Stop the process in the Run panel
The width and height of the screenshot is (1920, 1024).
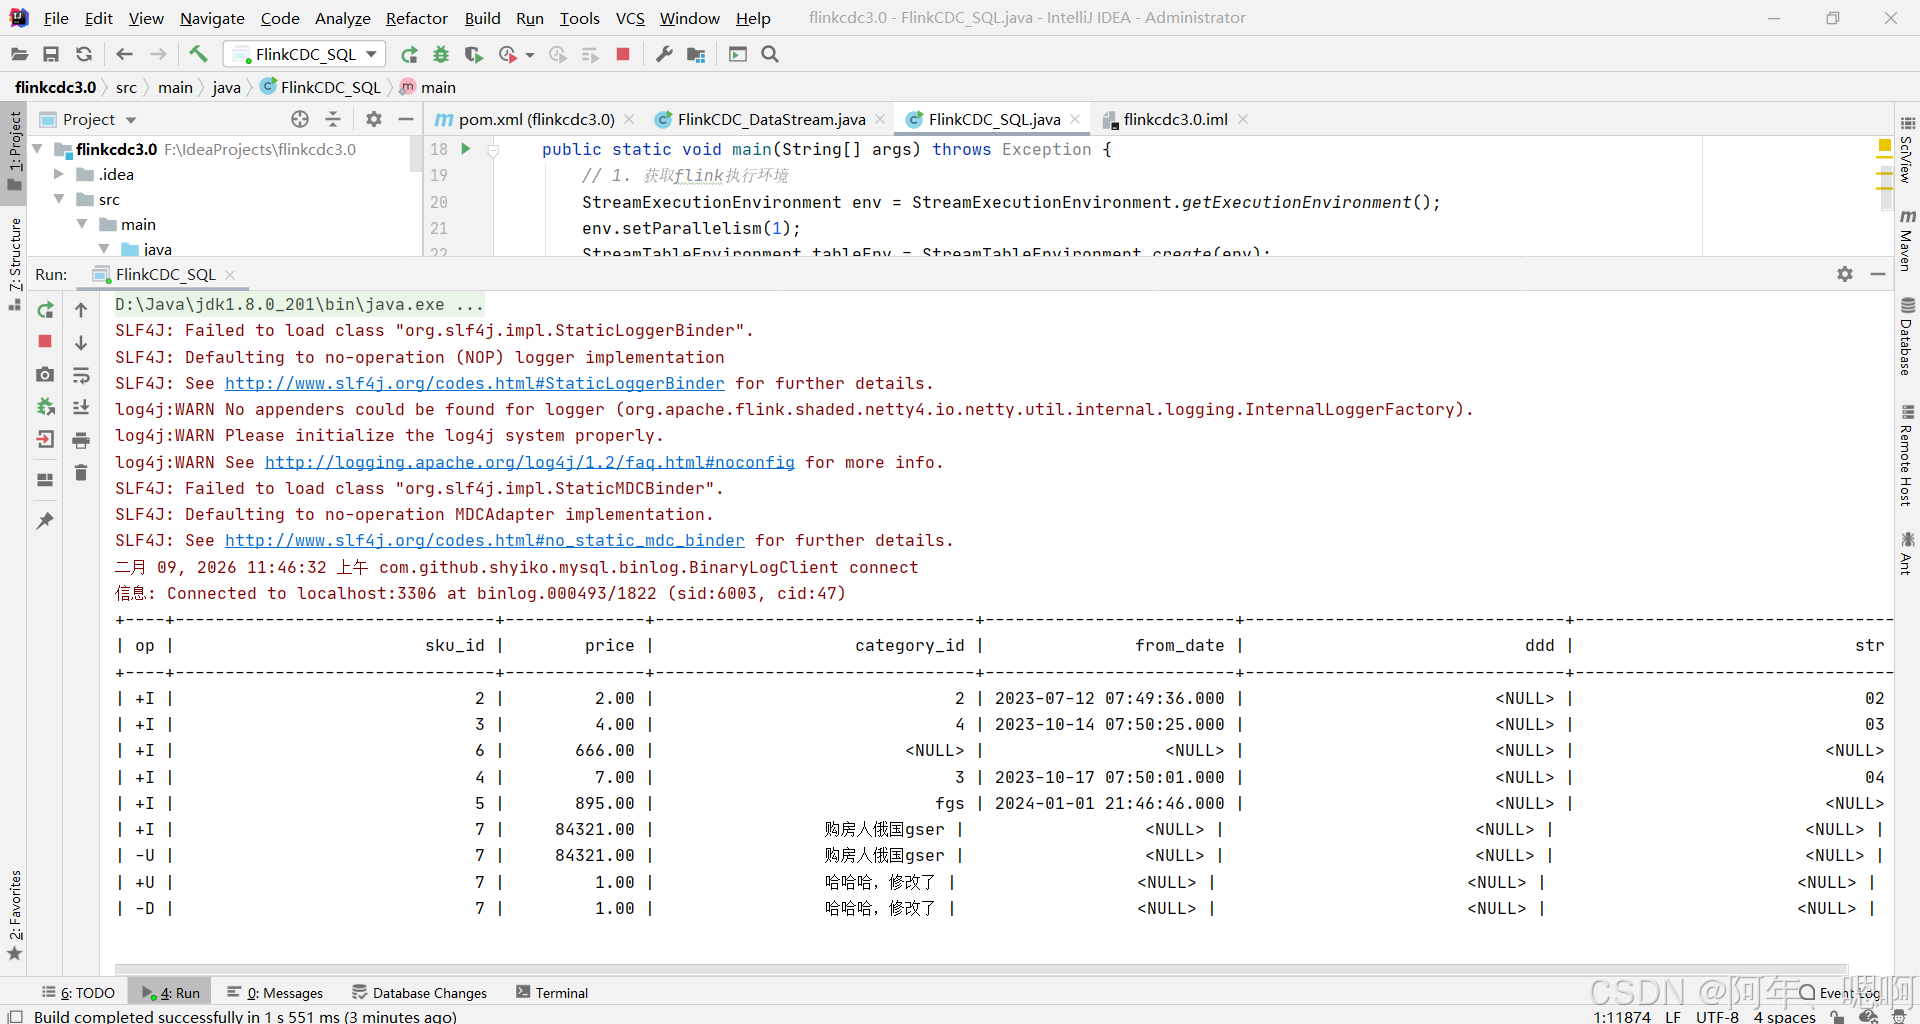pyautogui.click(x=45, y=341)
